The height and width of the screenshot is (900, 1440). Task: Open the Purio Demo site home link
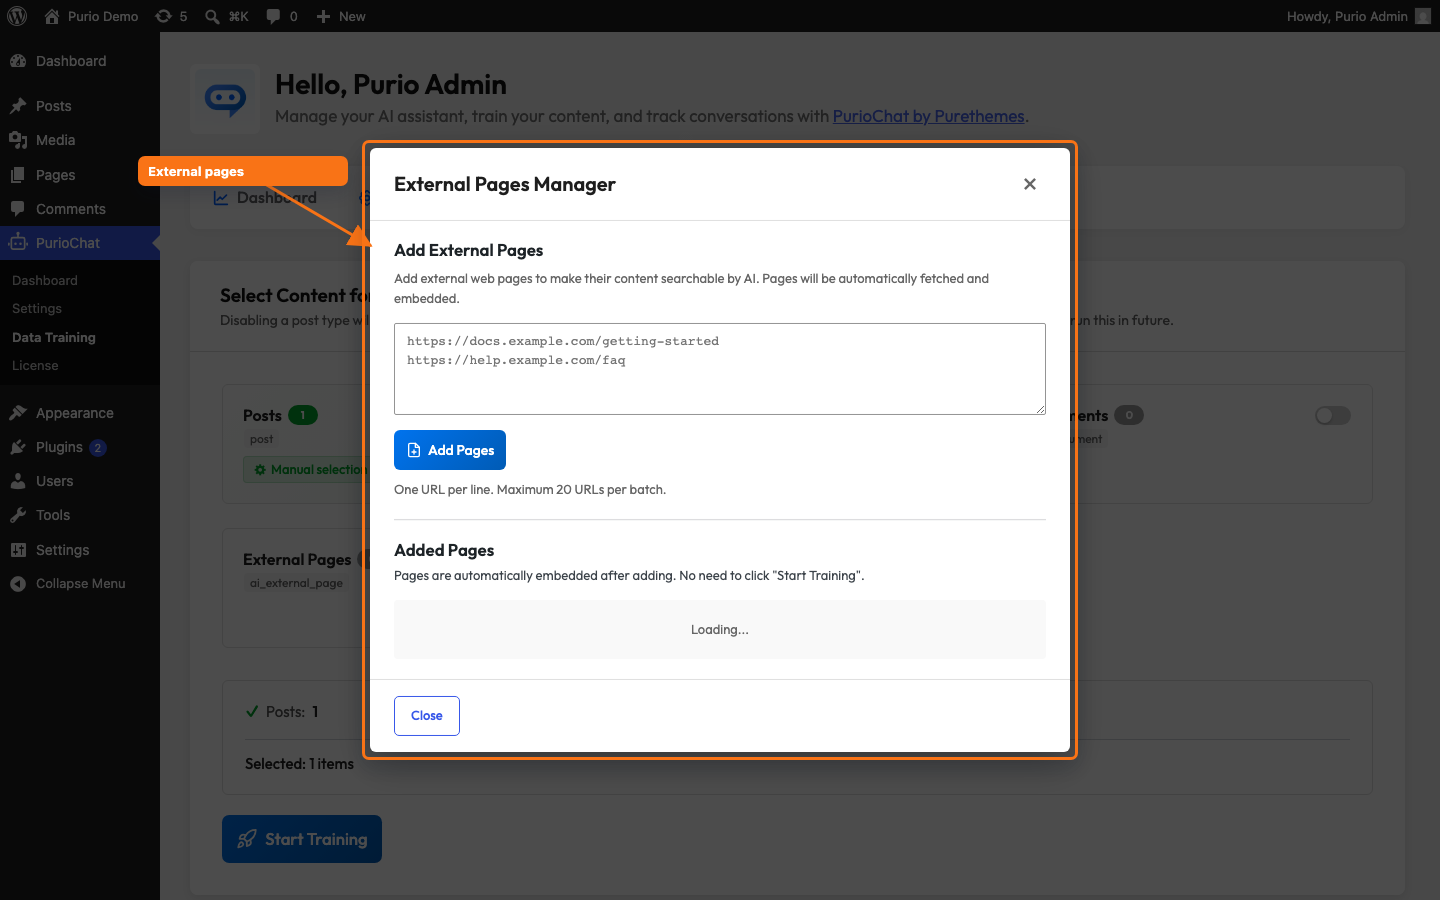91,16
